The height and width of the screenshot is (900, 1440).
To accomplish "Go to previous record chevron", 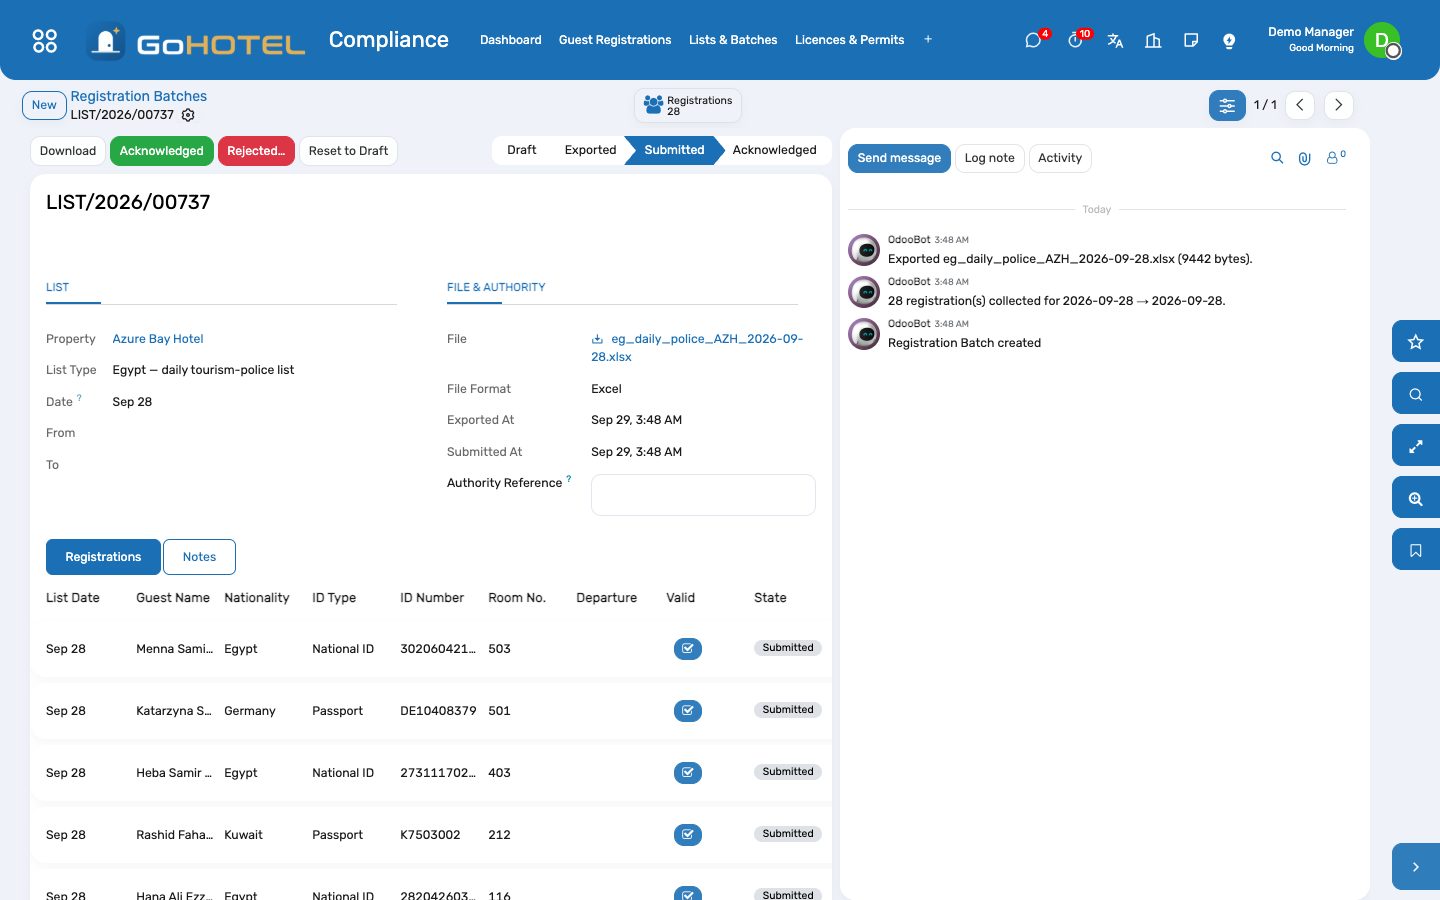I will (1300, 105).
